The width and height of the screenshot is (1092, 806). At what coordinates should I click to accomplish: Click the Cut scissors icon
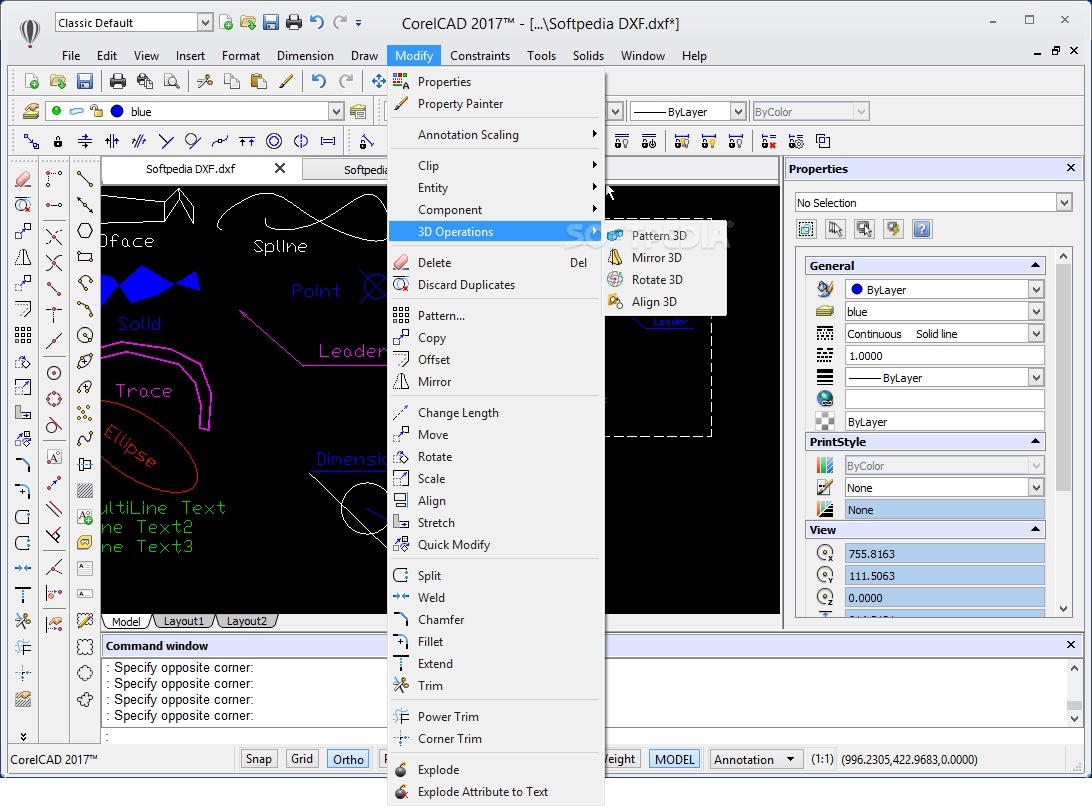[x=205, y=82]
